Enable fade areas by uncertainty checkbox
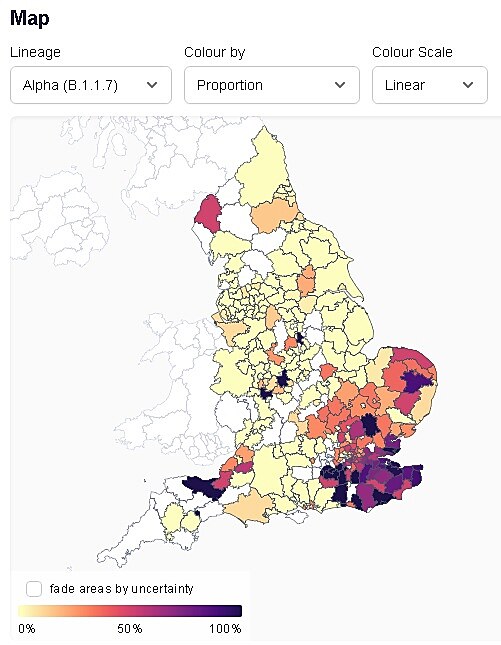 click(x=34, y=589)
